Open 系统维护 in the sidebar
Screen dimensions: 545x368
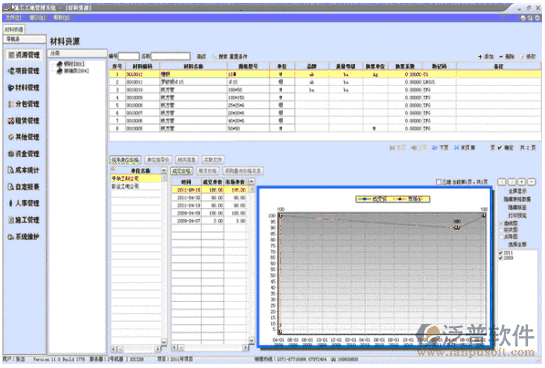(24, 237)
